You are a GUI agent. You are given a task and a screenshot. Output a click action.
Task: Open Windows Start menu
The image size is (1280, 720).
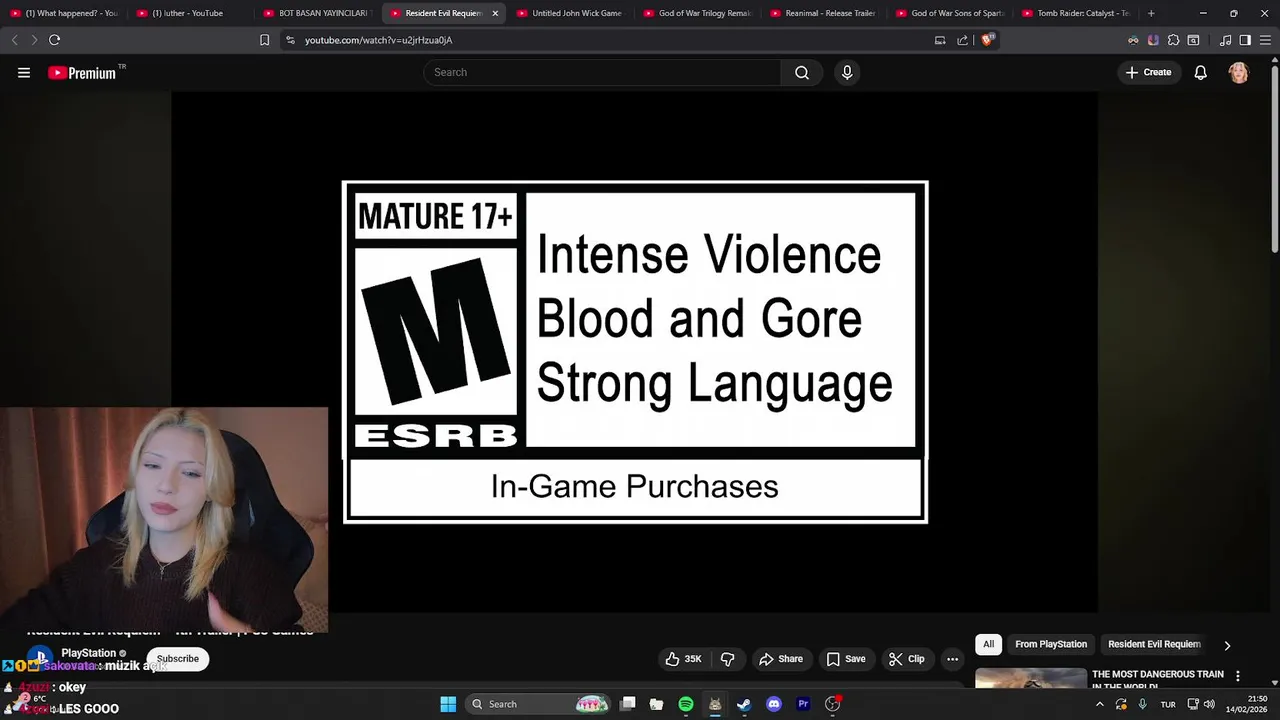pyautogui.click(x=448, y=704)
